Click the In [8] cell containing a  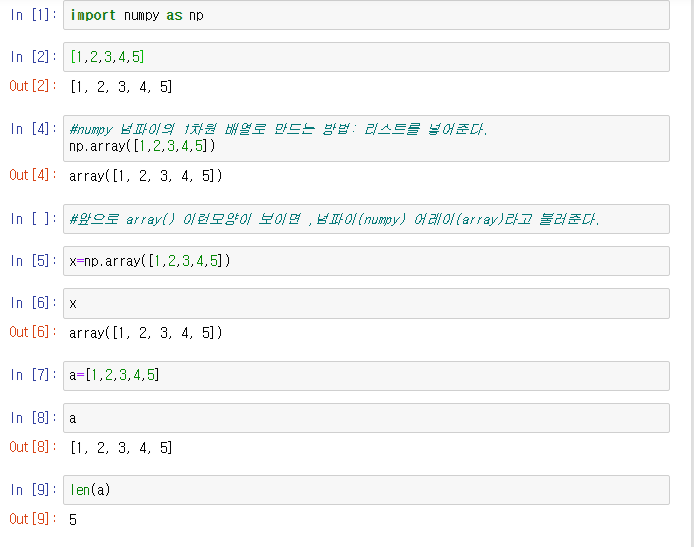[366, 418]
